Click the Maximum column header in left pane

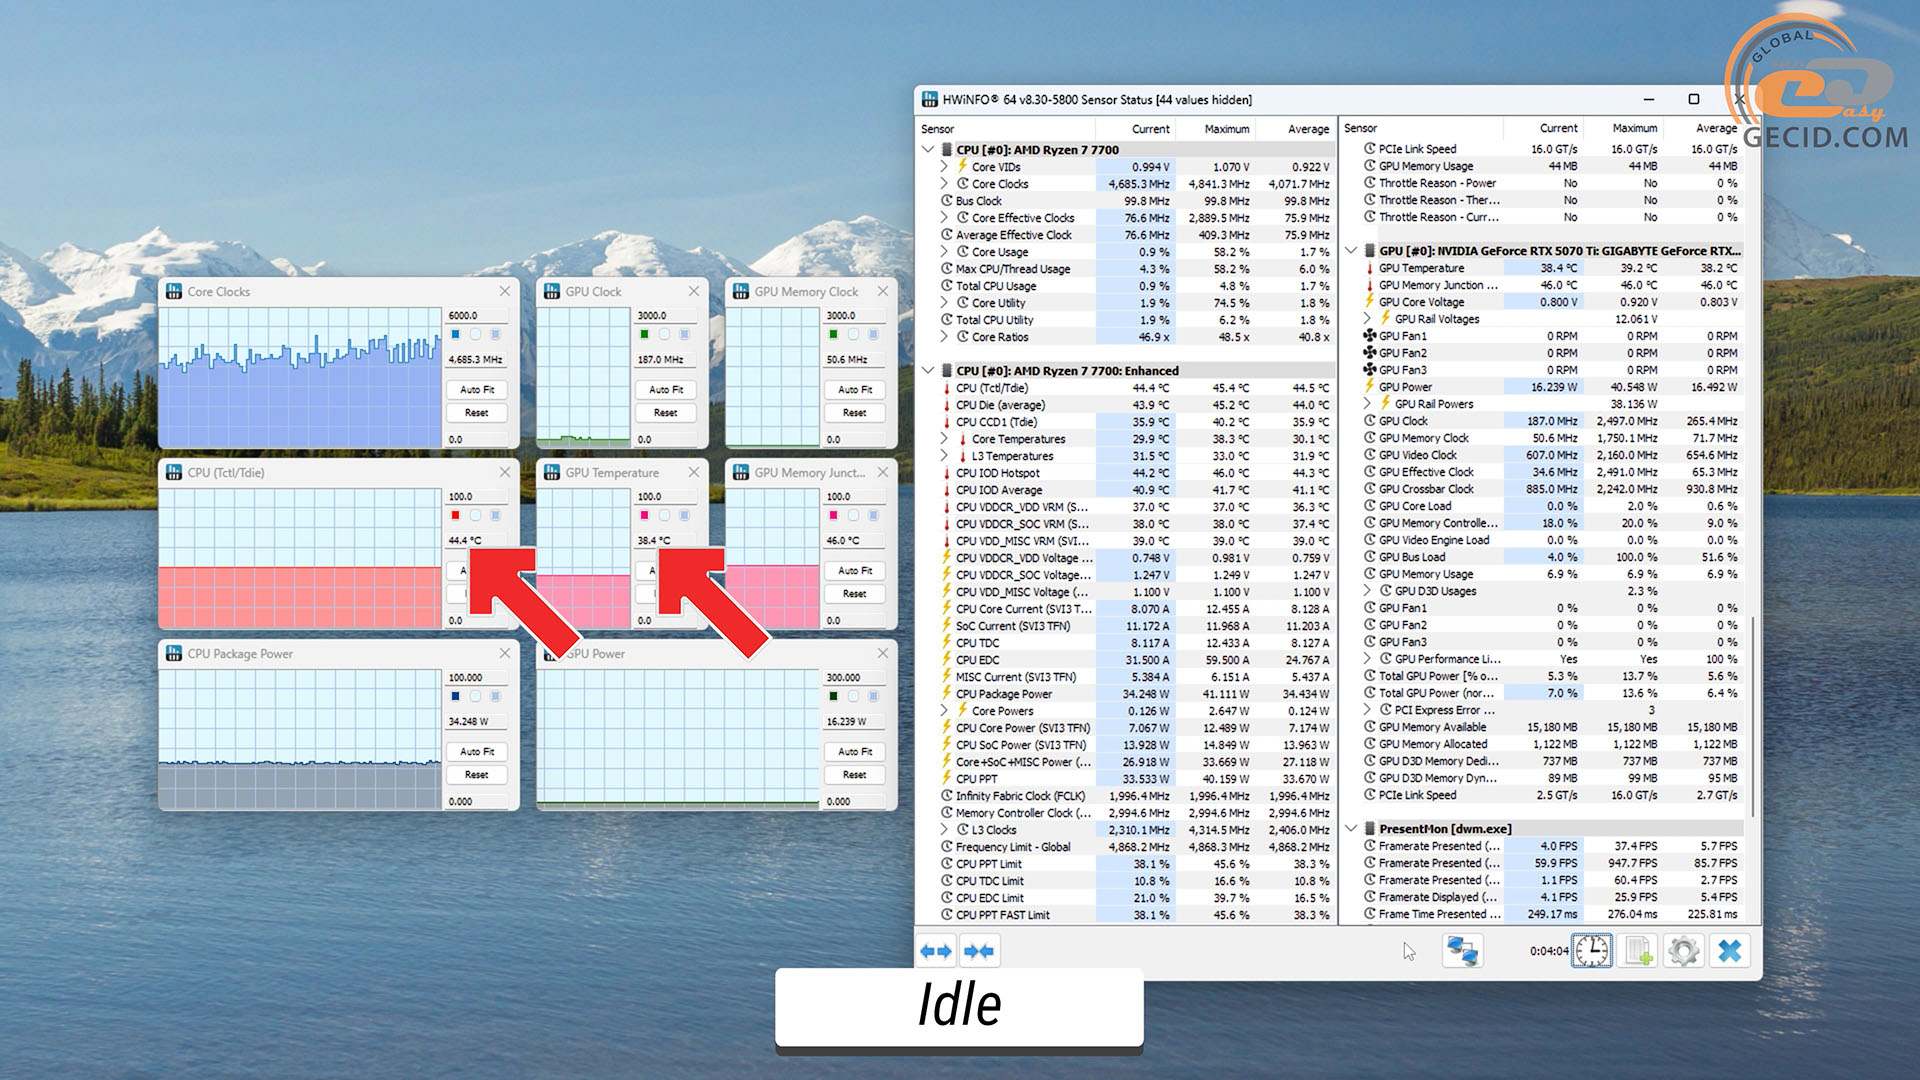(1215, 129)
